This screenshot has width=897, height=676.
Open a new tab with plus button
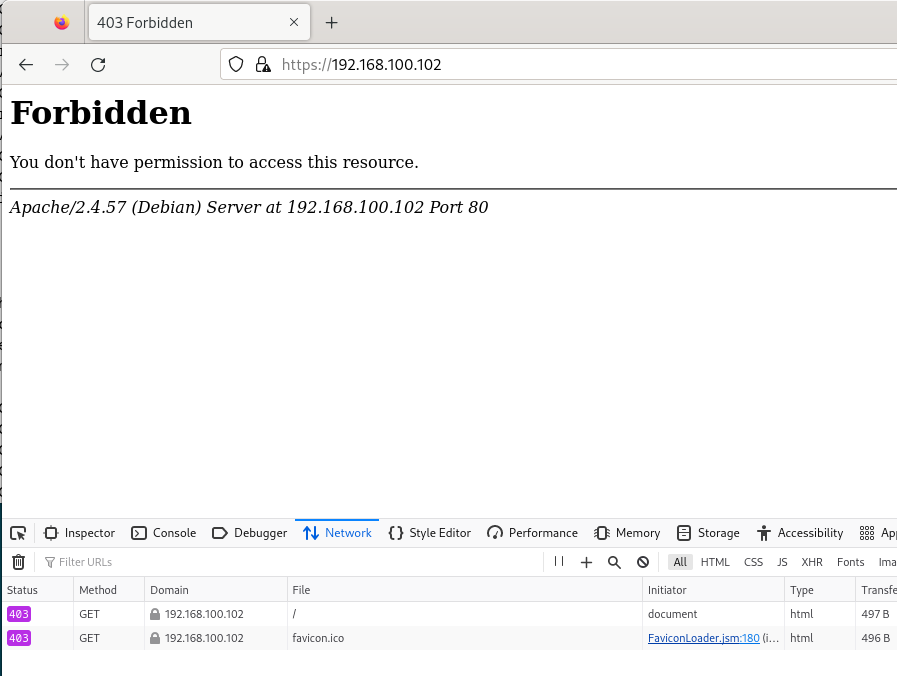[331, 23]
